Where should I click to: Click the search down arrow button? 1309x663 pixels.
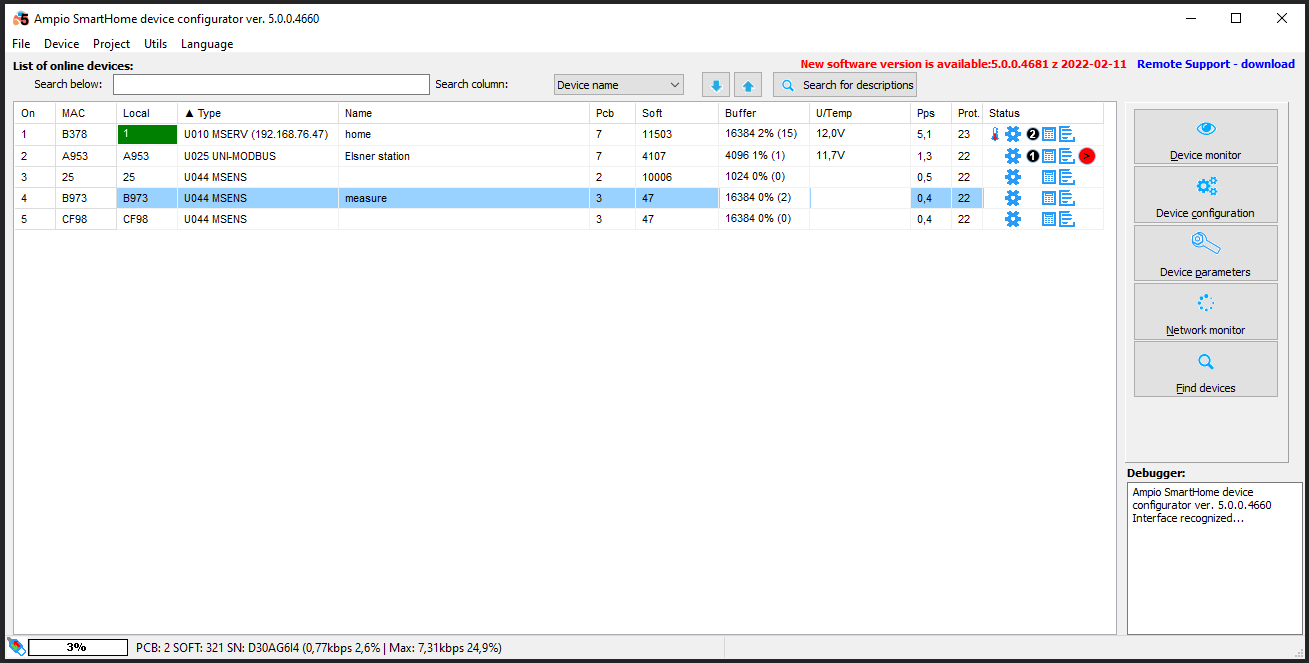716,85
